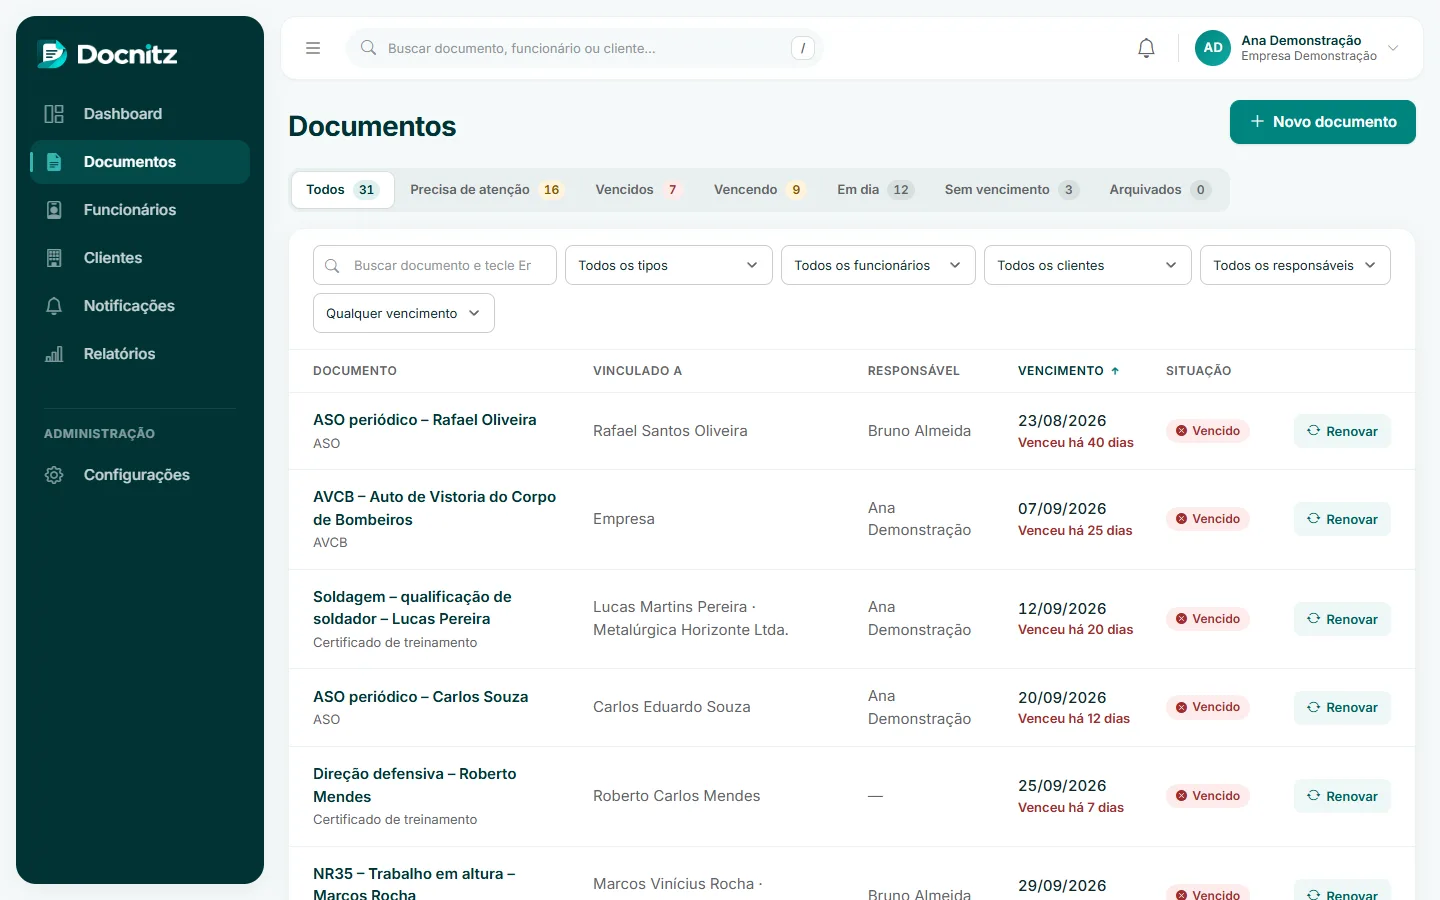The height and width of the screenshot is (900, 1440).
Task: Open the AVCB Auto de Vistoria document
Action: pos(434,508)
